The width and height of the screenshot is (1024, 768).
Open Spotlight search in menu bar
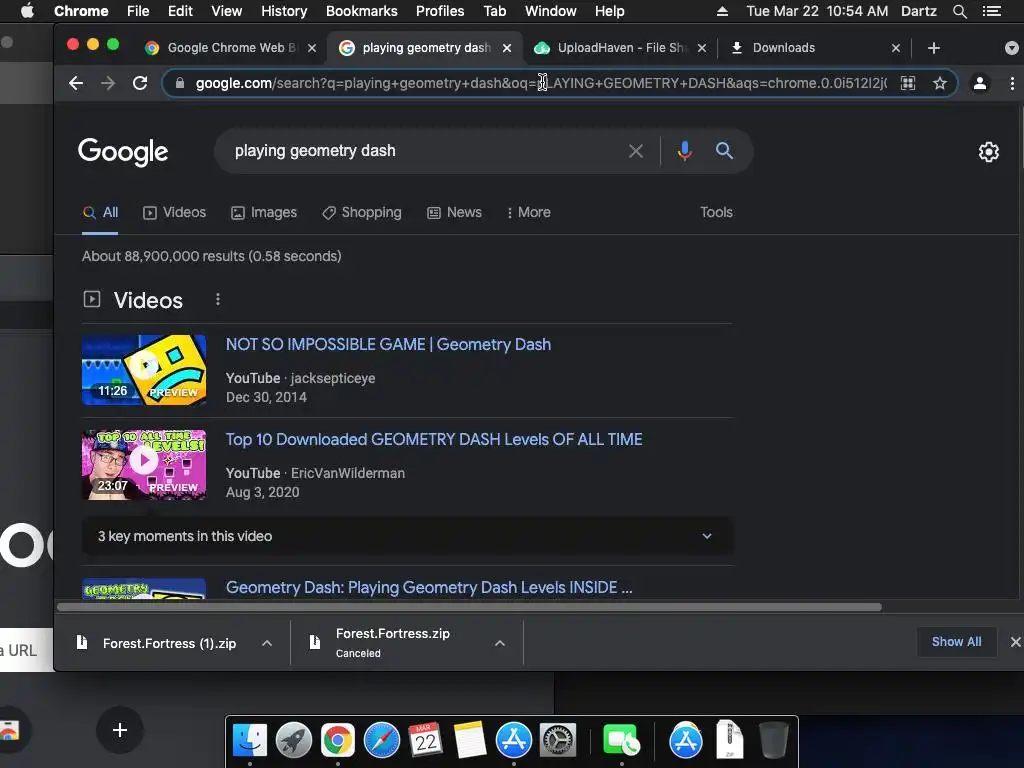pos(959,11)
